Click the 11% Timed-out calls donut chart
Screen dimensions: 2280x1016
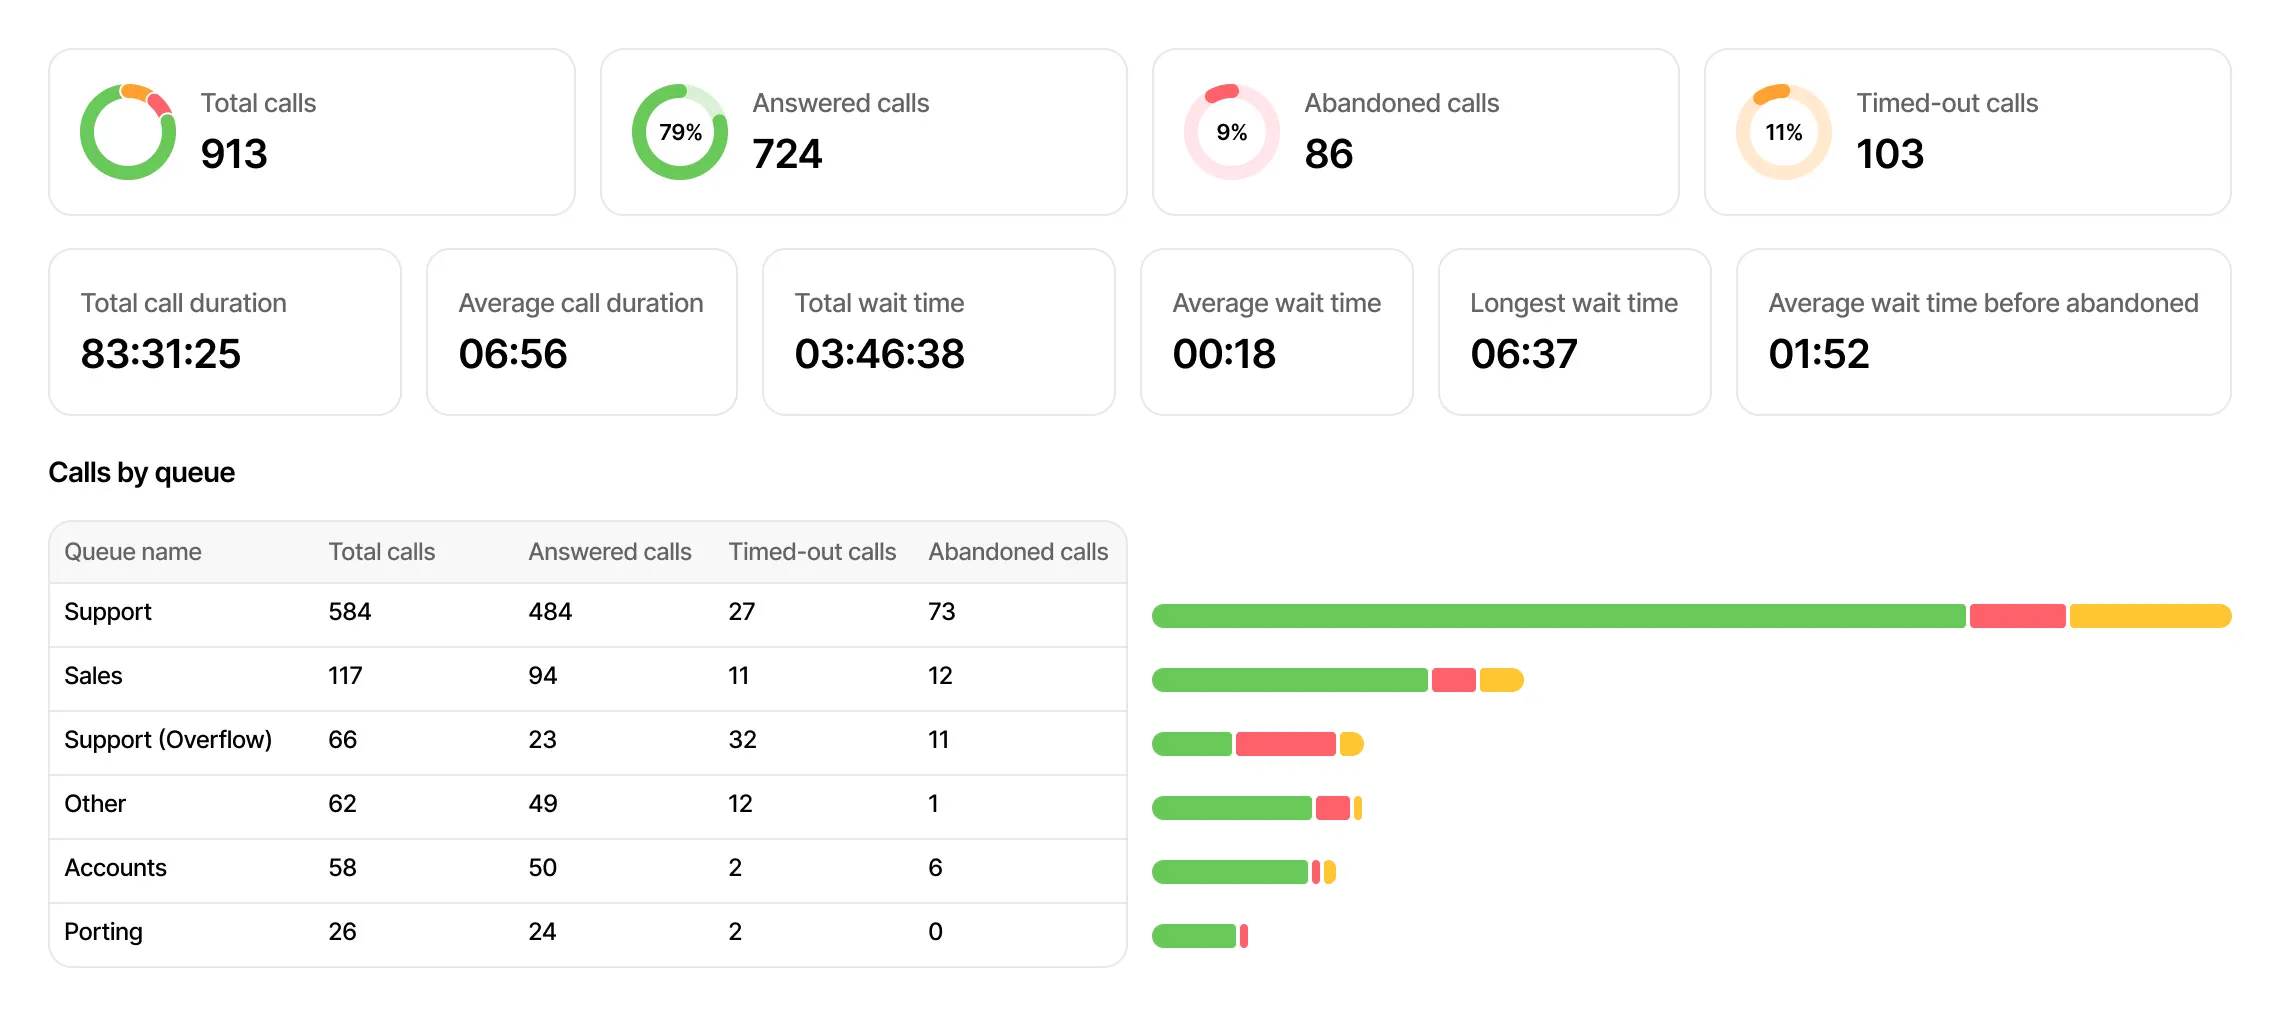1784,132
